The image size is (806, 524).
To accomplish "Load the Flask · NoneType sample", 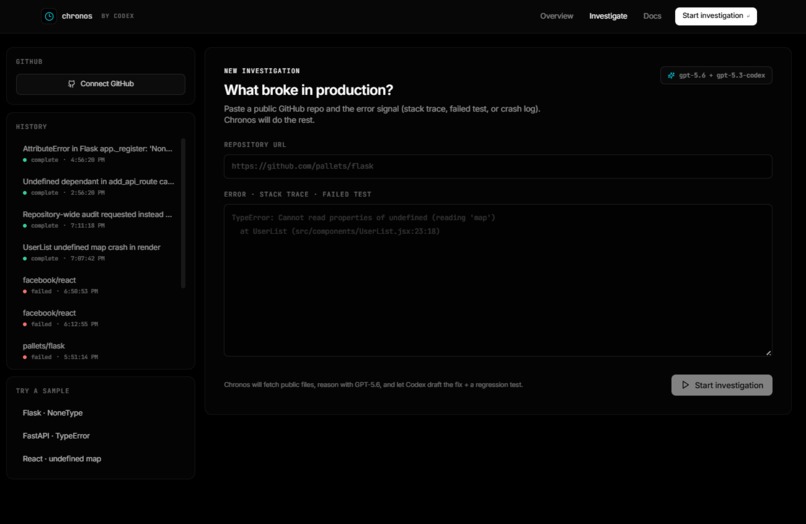I will 52,413.
